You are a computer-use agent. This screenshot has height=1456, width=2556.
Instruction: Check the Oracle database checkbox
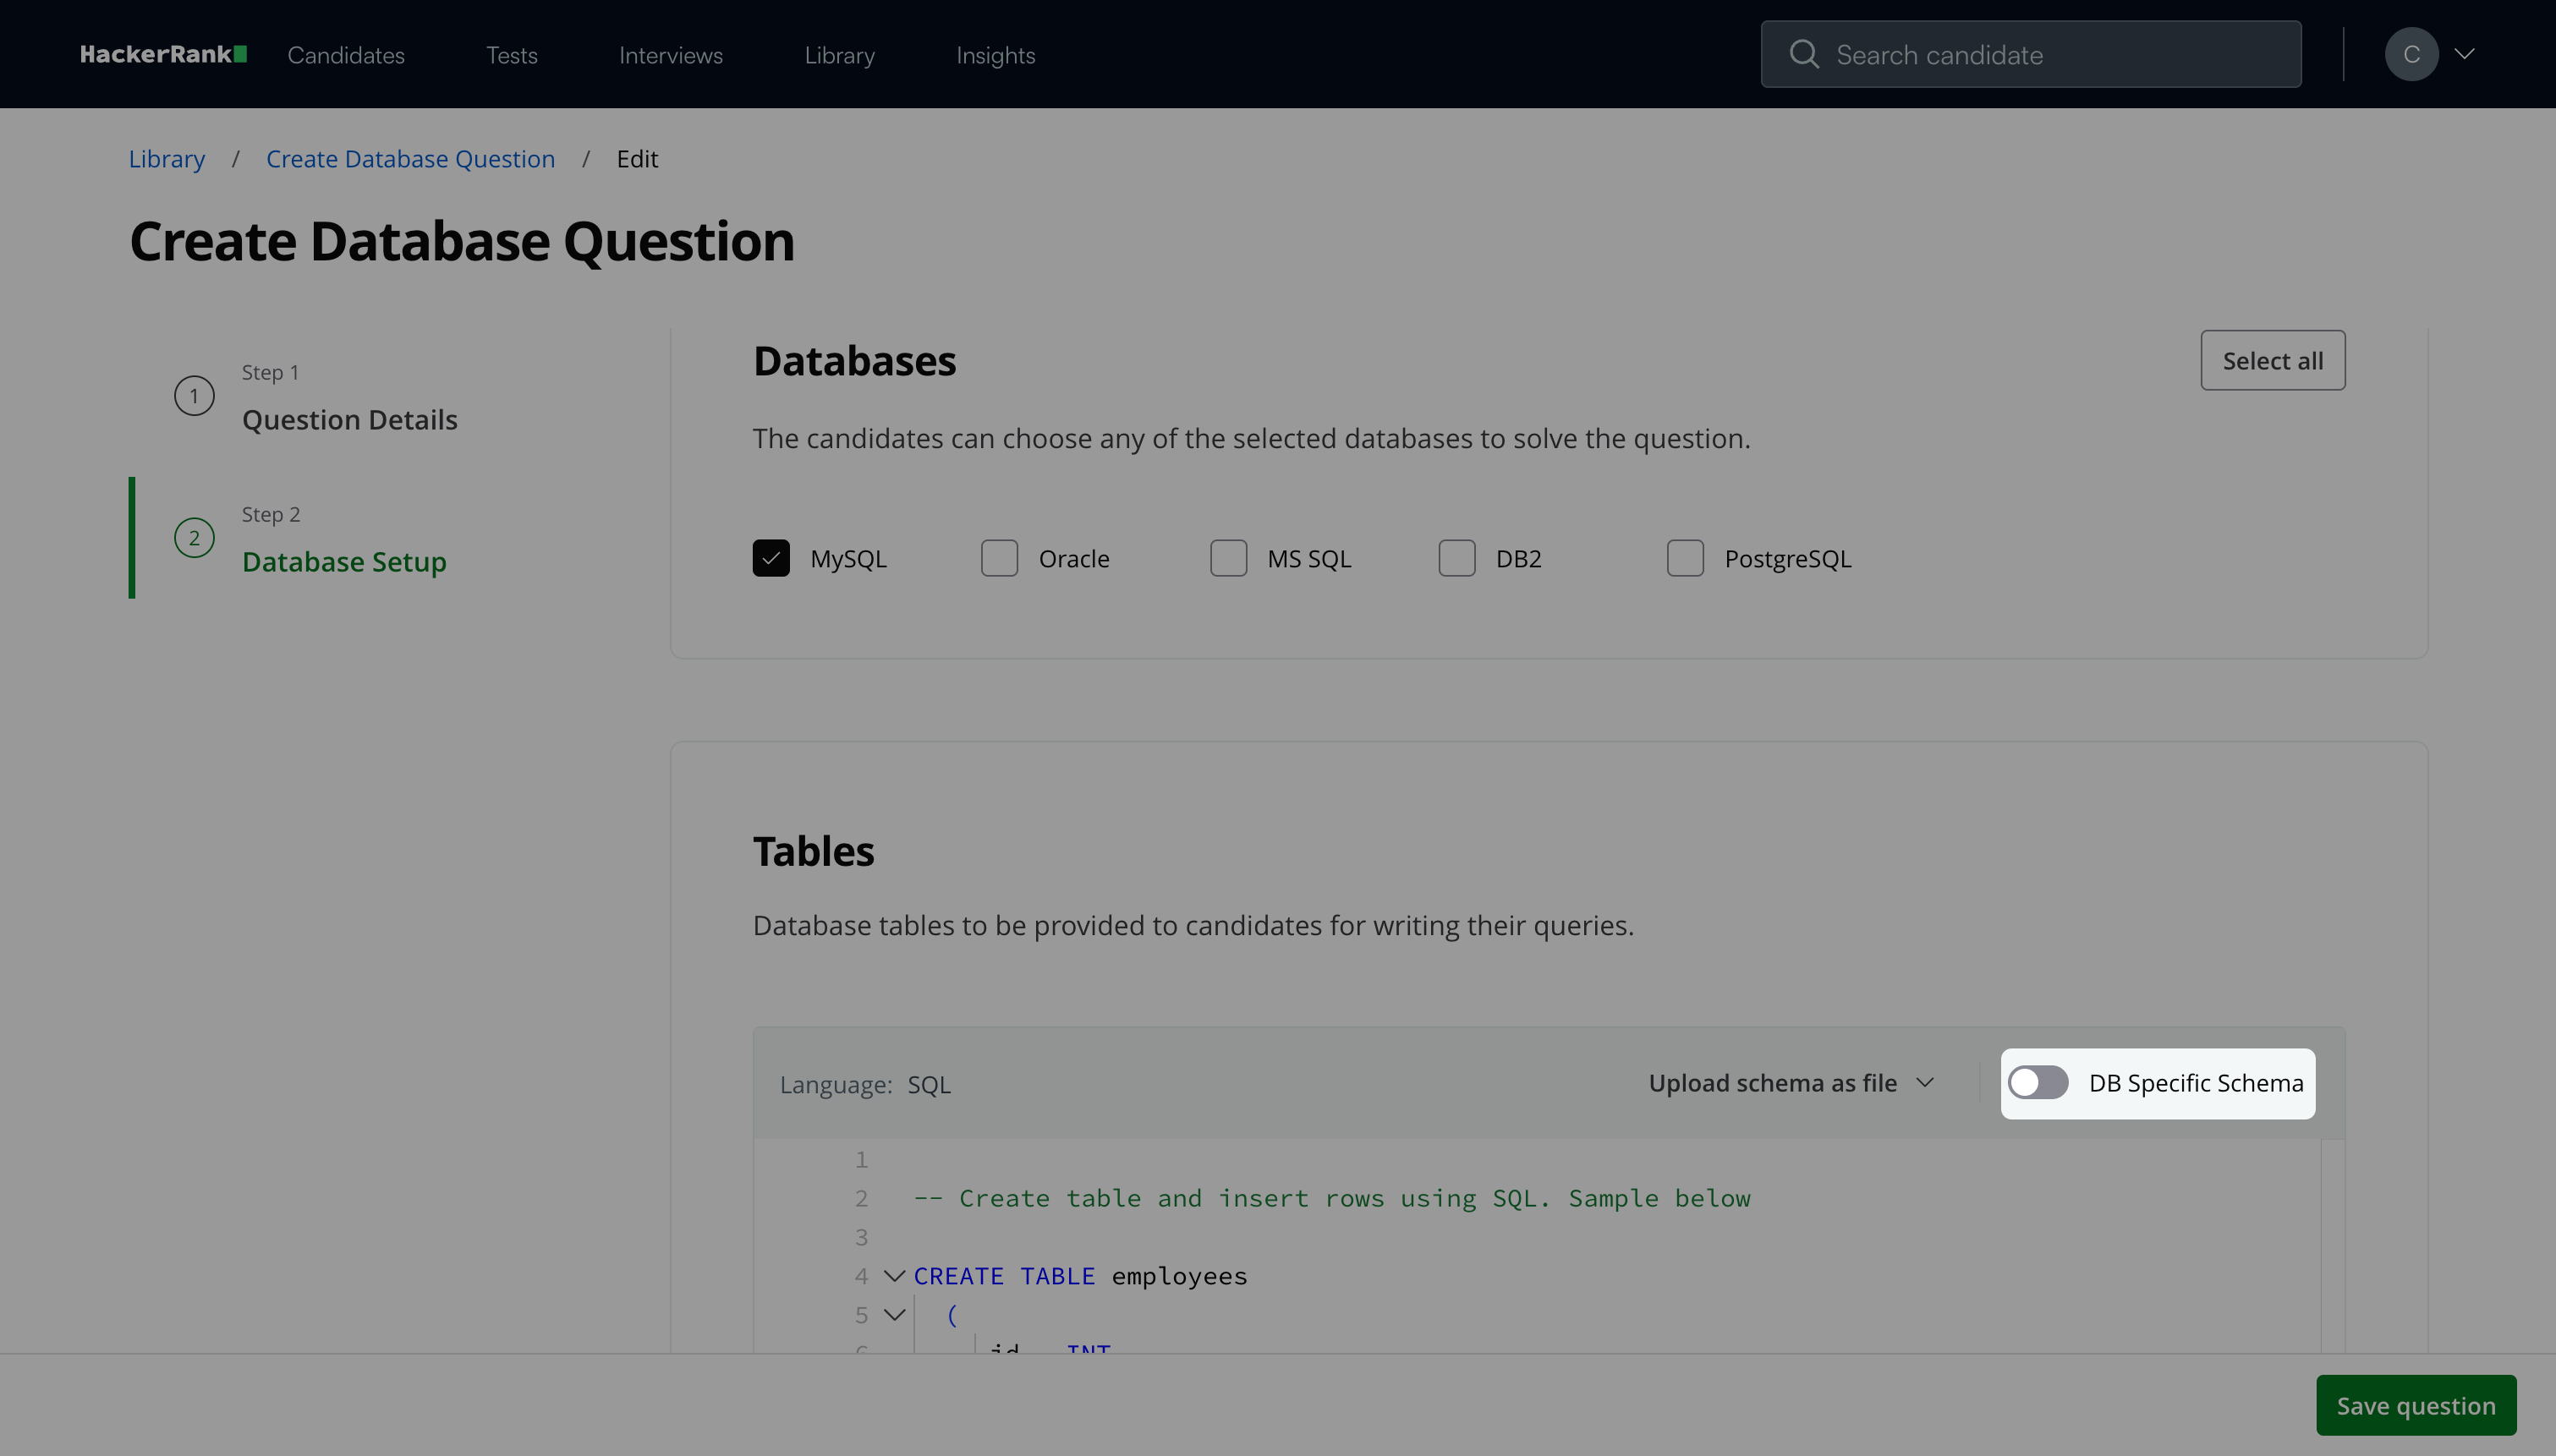tap(999, 558)
